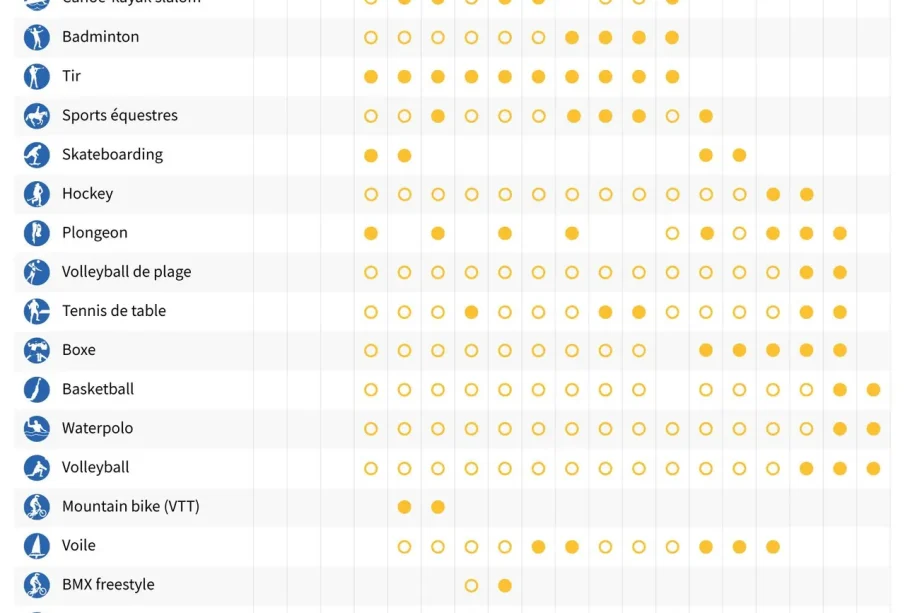Click the Tir shooting icon
Viewport: 905px width, 613px height.
tap(37, 77)
